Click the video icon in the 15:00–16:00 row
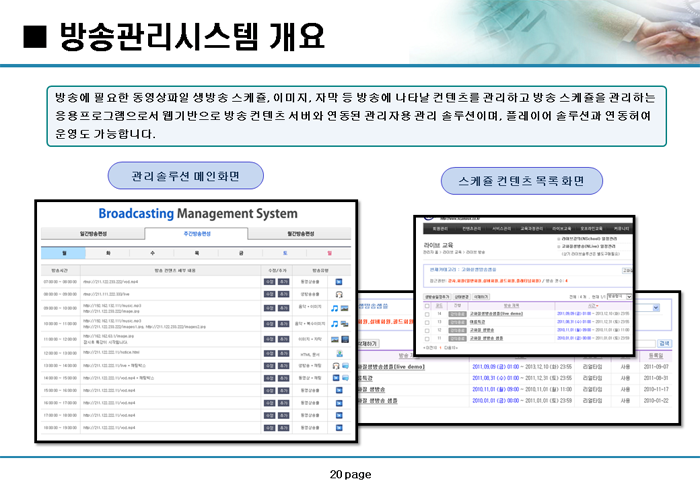Viewport: 700px width, 485px height. (339, 390)
